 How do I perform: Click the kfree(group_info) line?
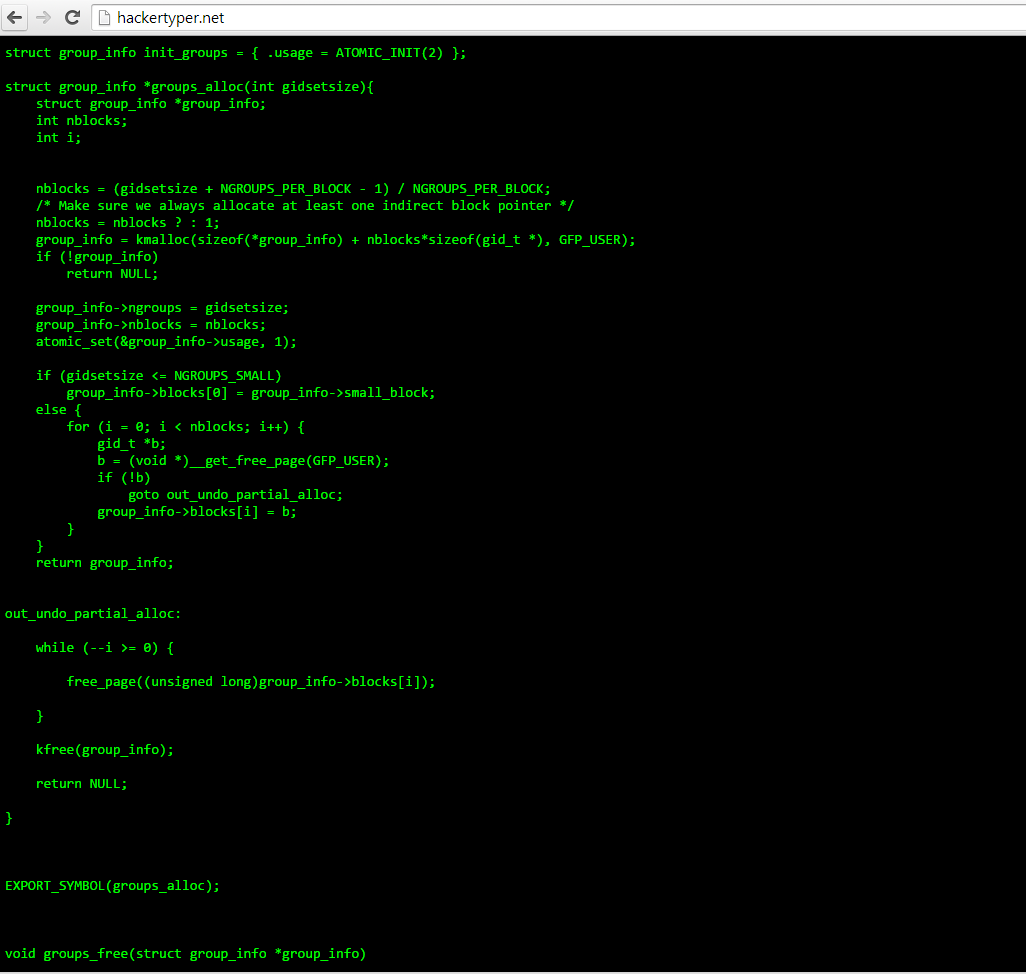click(104, 749)
